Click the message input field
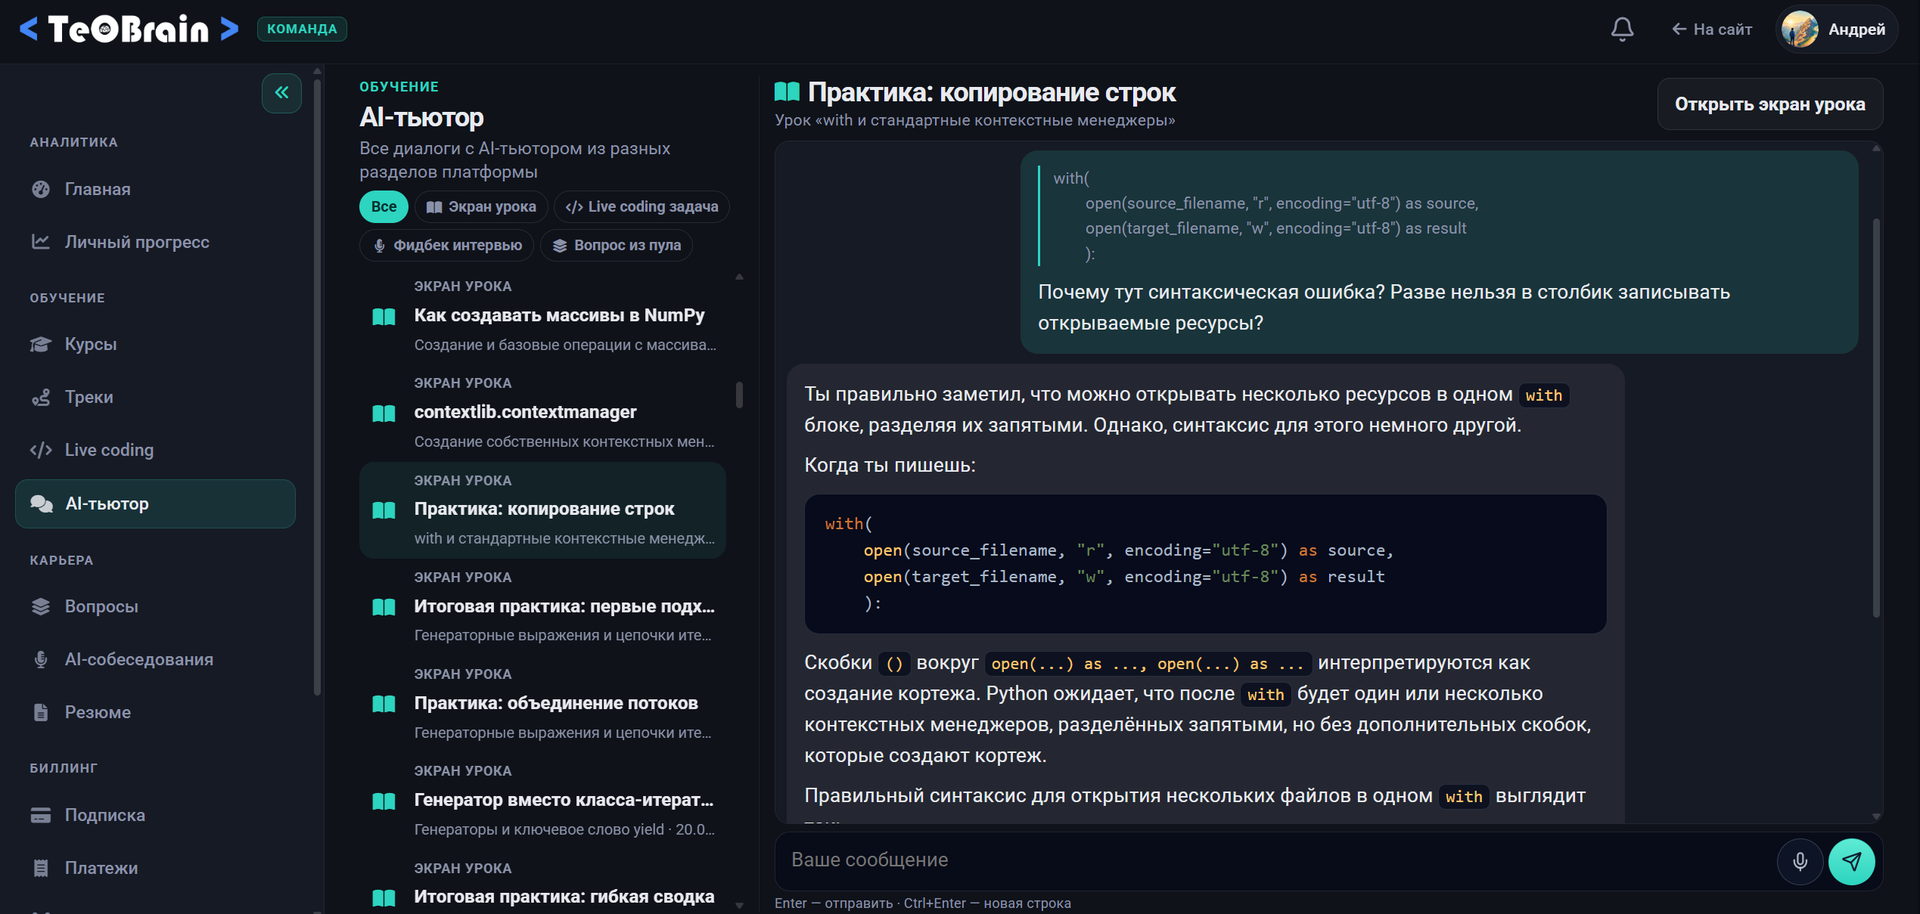The height and width of the screenshot is (914, 1920). (x=1275, y=860)
